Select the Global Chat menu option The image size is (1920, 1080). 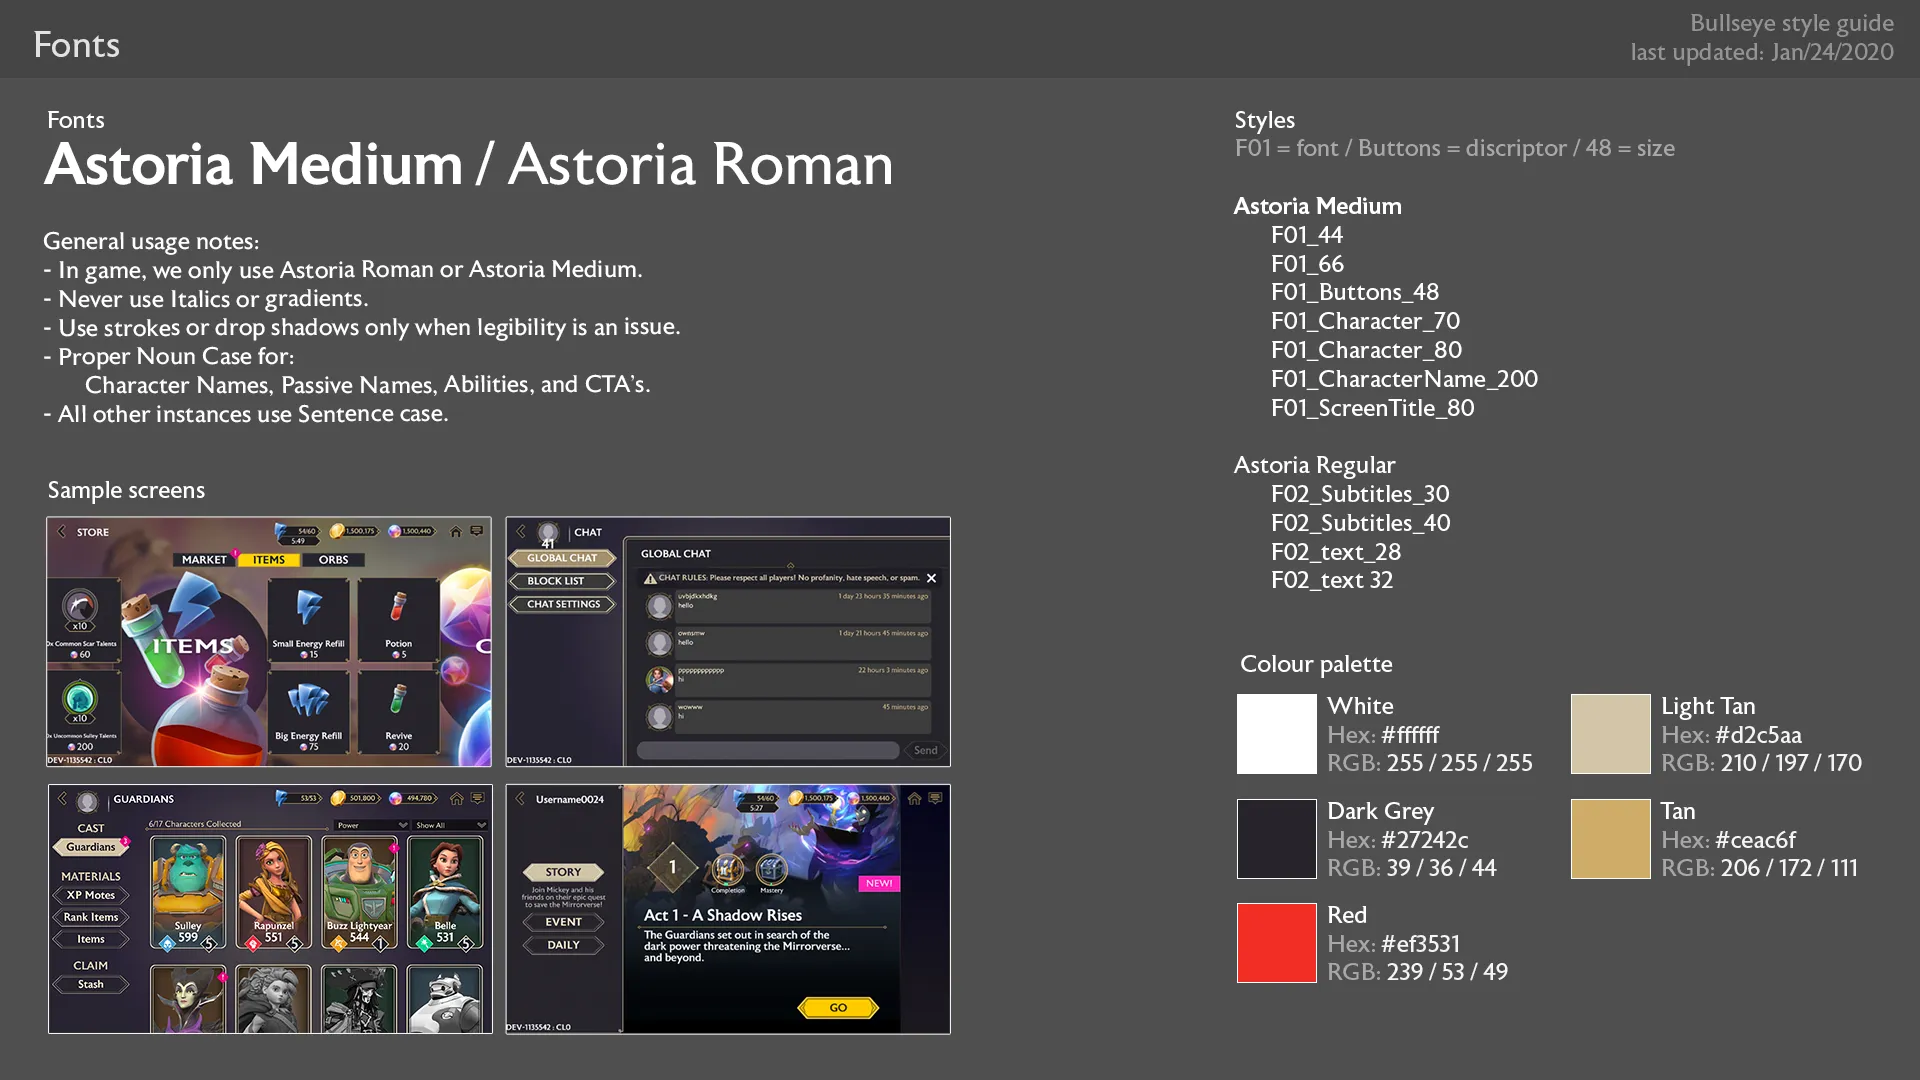pos(562,558)
